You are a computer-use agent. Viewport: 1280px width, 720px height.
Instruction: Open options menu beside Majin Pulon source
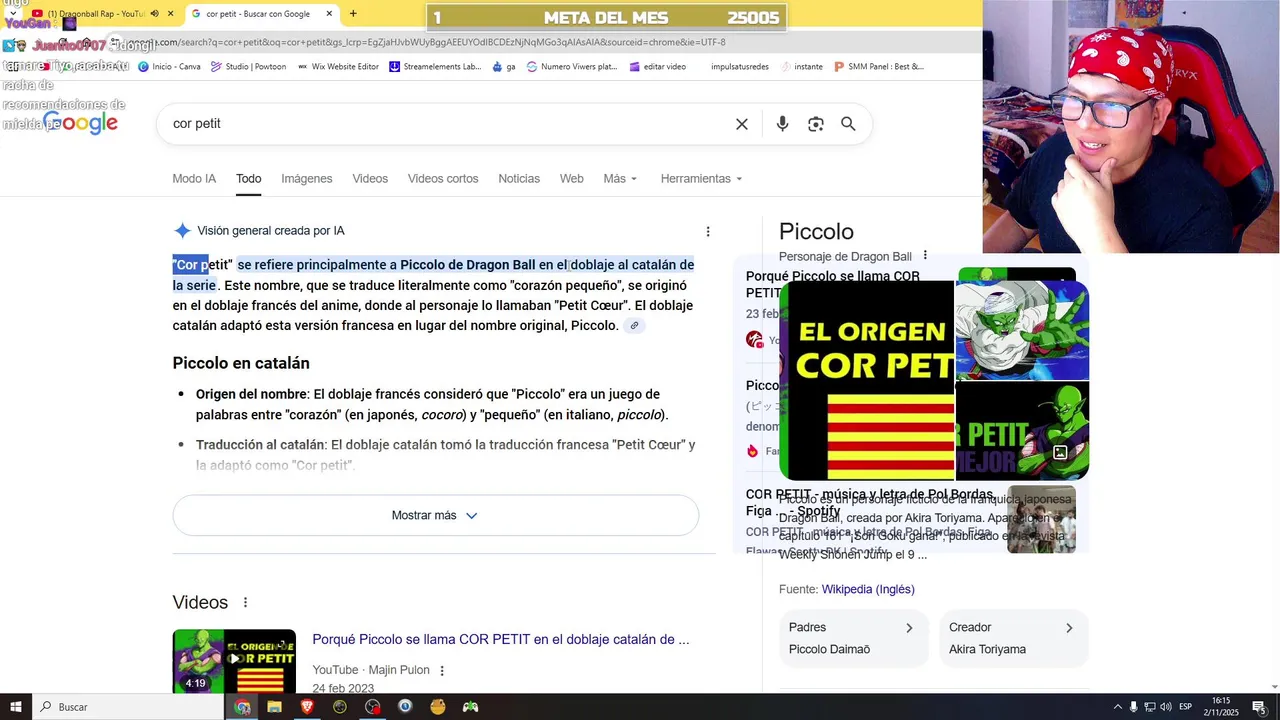[x=442, y=670]
